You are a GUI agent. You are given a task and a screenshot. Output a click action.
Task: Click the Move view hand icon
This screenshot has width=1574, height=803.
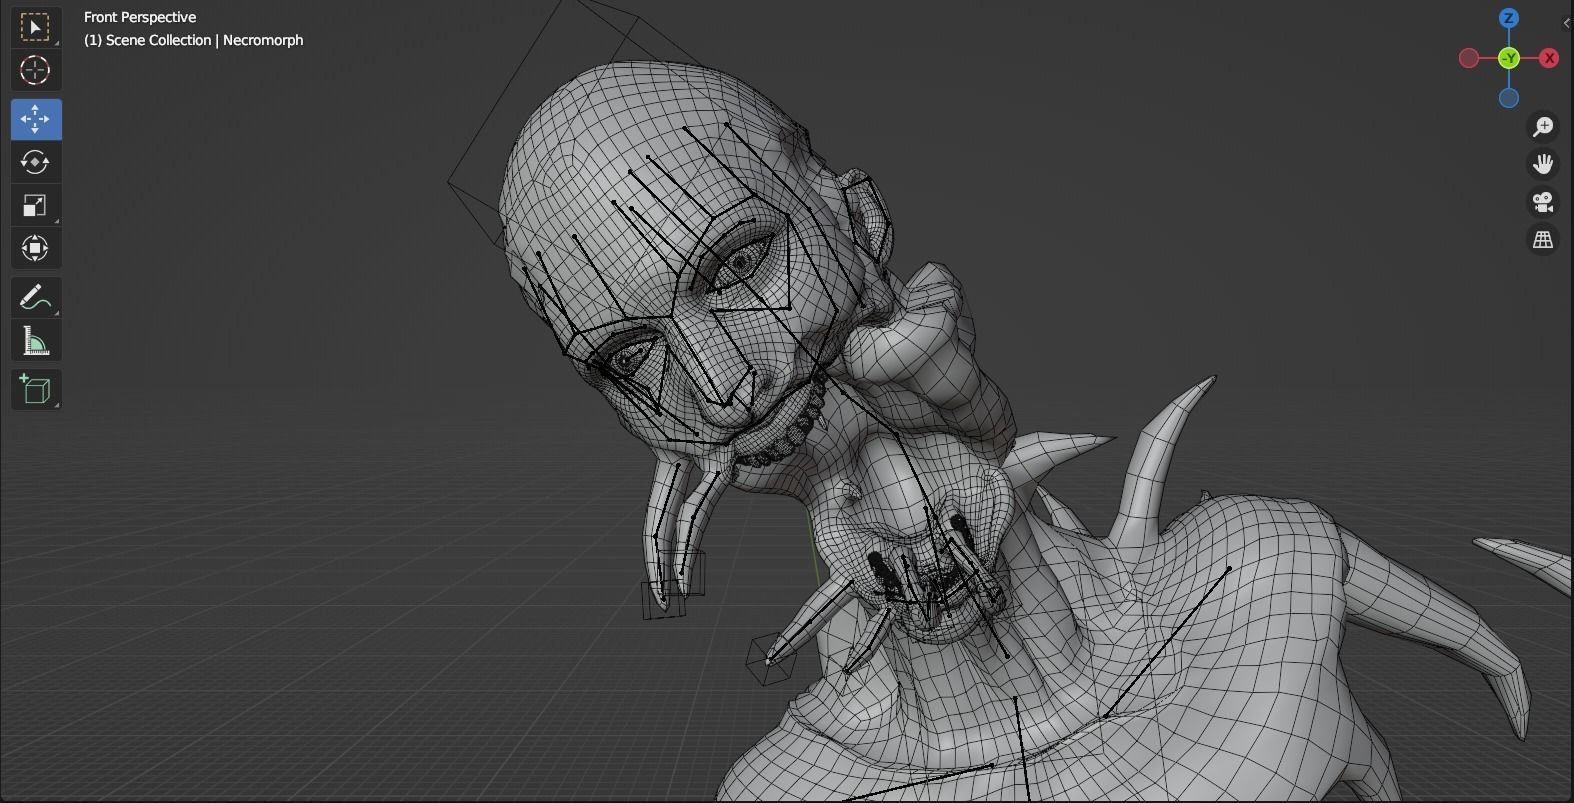coord(1543,164)
